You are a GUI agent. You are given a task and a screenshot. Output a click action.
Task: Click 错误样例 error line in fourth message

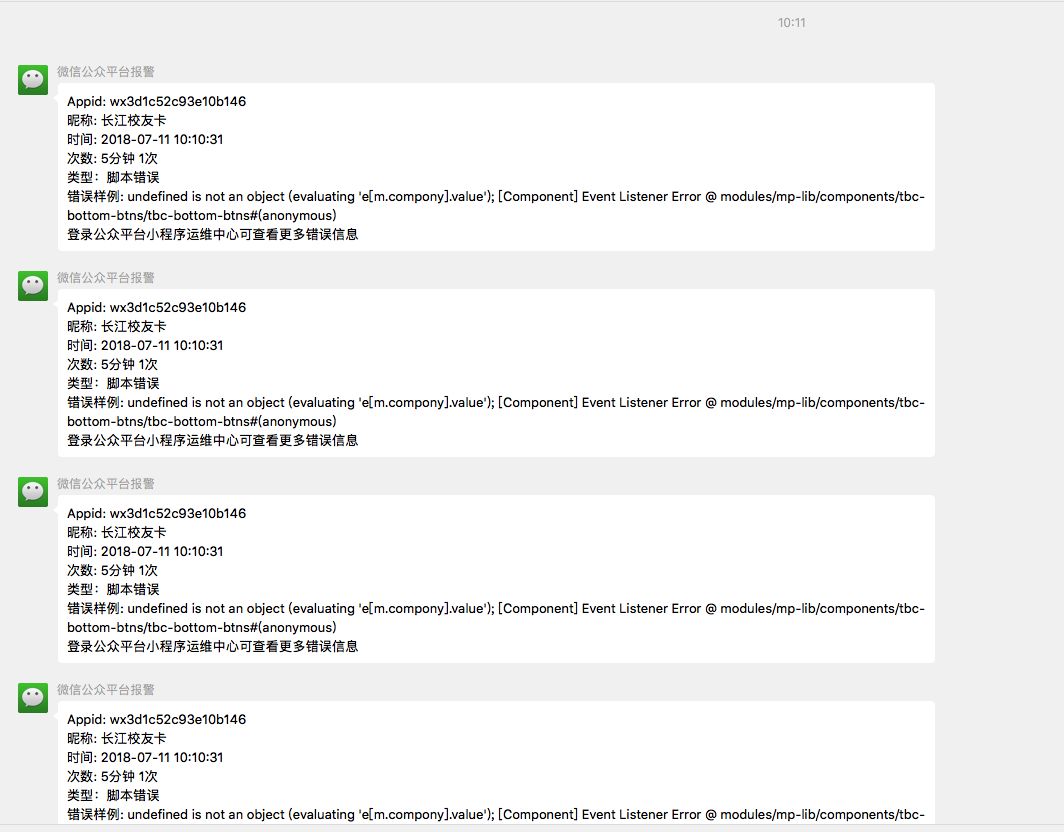pyautogui.click(x=496, y=814)
